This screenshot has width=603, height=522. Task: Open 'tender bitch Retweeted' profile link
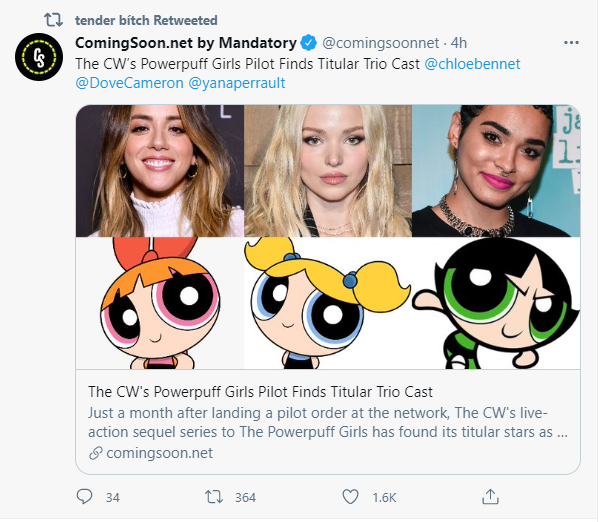146,20
